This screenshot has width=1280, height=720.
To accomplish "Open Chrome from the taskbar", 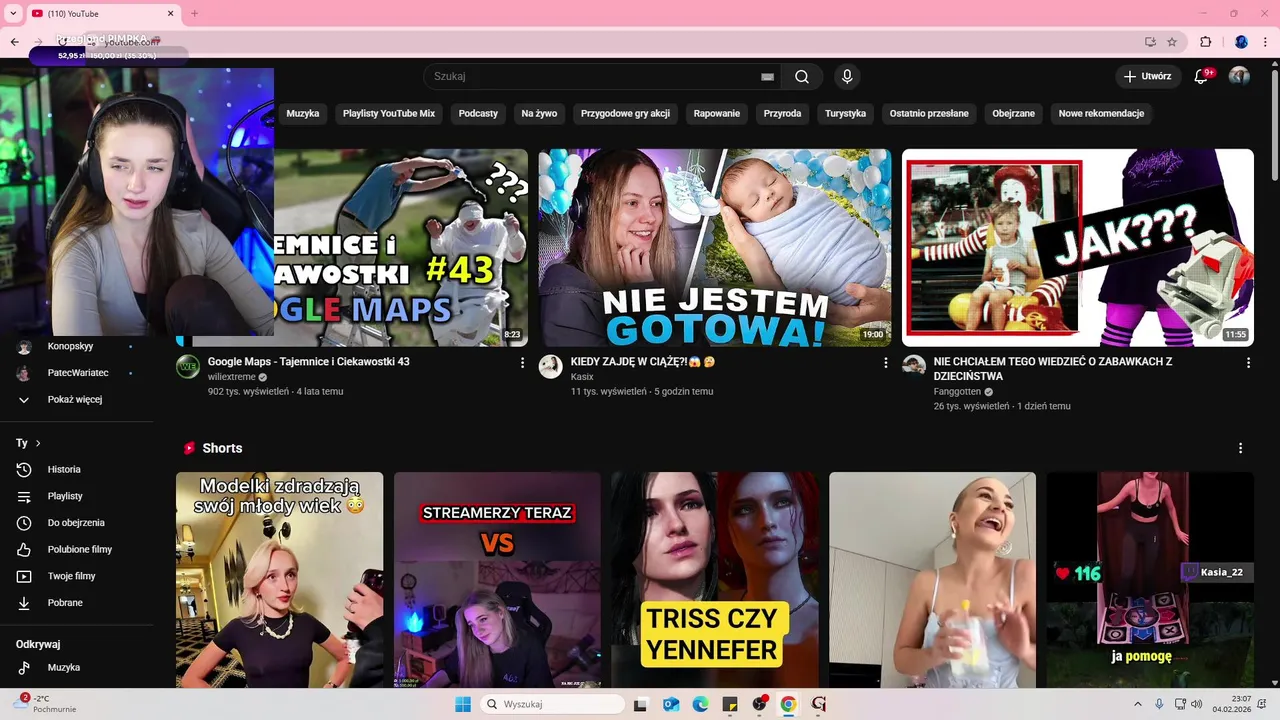I will coord(788,704).
